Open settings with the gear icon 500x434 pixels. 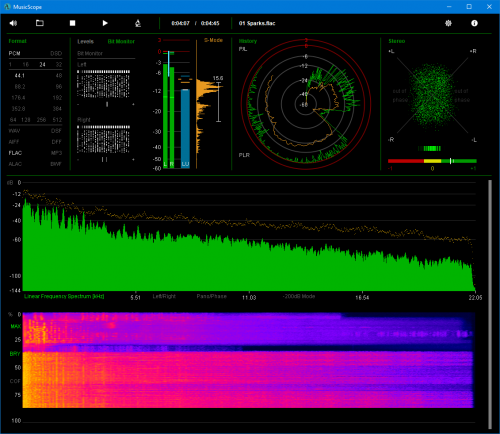(x=448, y=23)
